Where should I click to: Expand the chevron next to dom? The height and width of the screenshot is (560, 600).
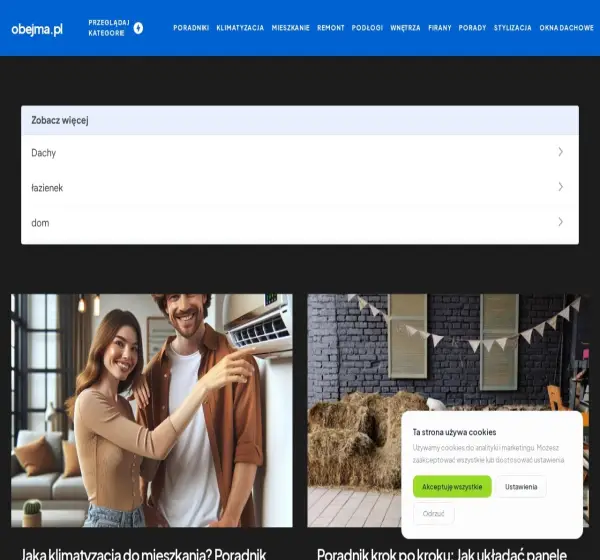tap(560, 222)
